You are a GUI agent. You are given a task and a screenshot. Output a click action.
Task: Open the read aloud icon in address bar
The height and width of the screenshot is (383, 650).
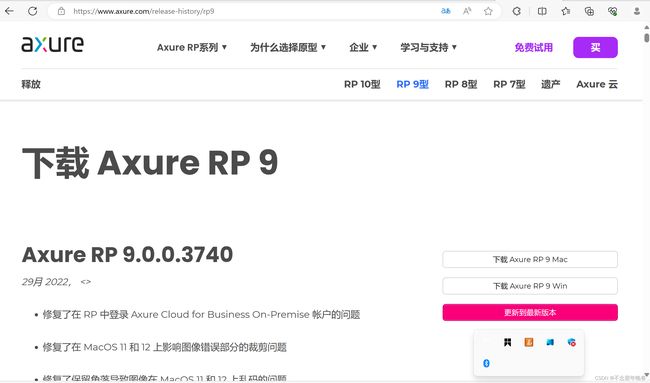467,11
